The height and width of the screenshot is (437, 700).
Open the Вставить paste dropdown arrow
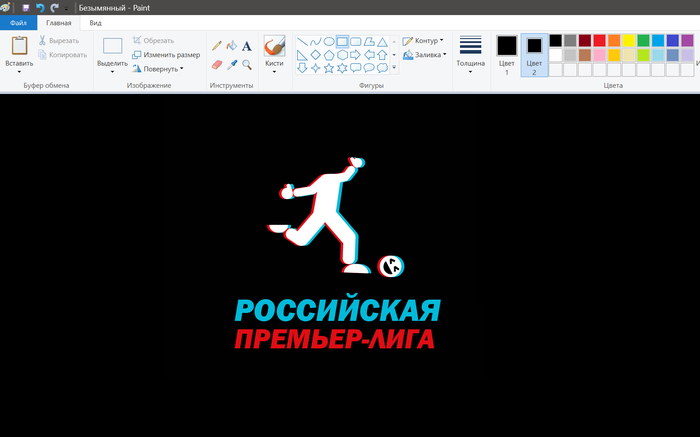pyautogui.click(x=19, y=72)
